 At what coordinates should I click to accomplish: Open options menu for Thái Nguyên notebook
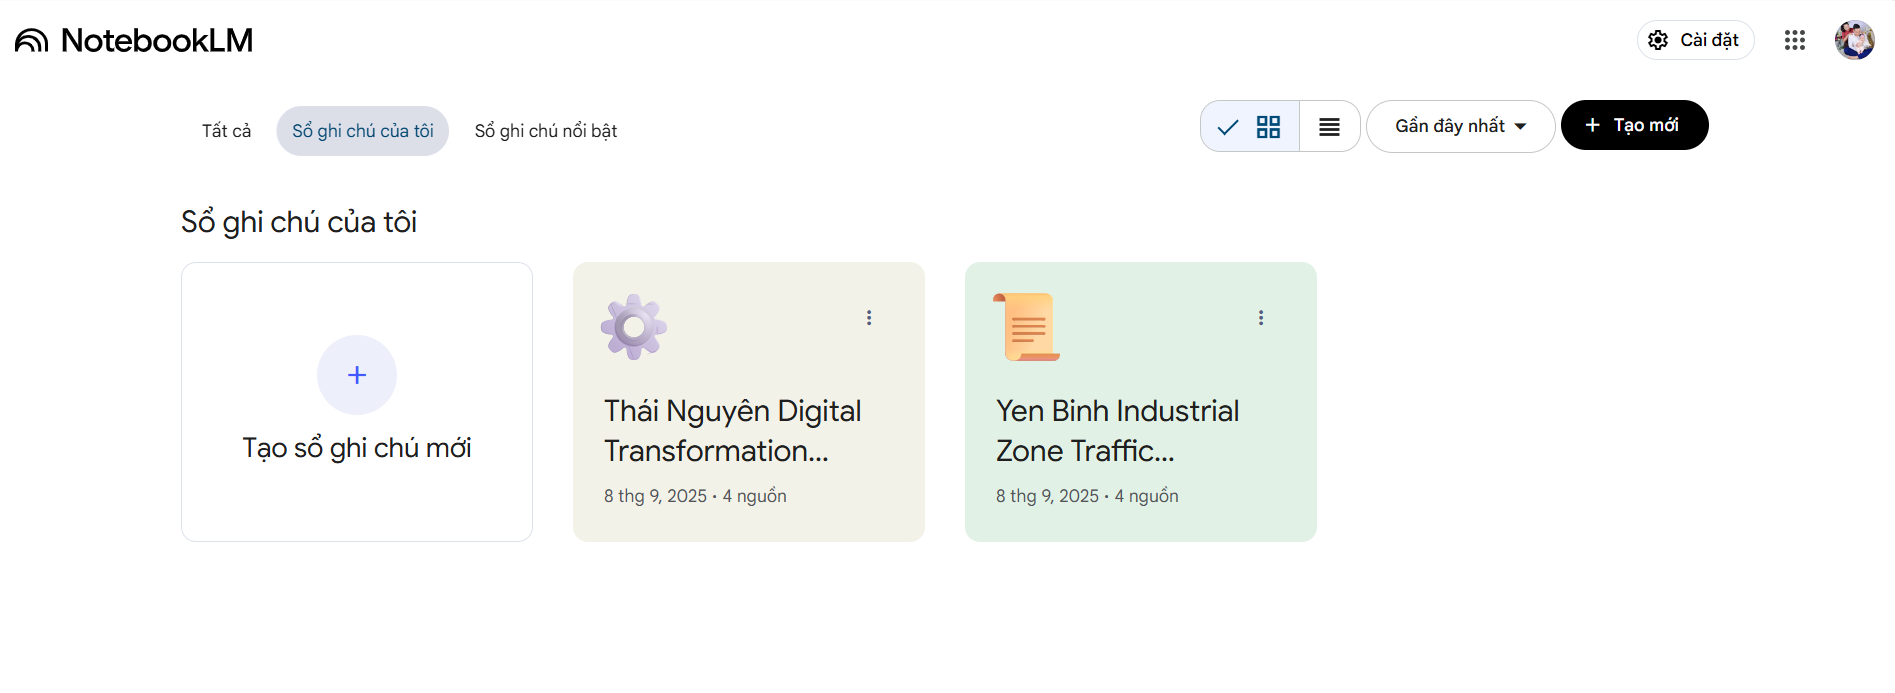869,318
